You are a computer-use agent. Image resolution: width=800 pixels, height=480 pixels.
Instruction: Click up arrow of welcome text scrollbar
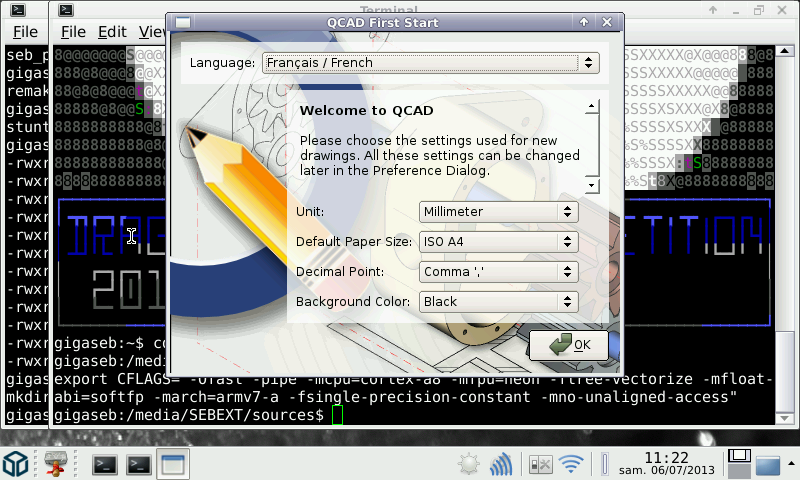591,107
